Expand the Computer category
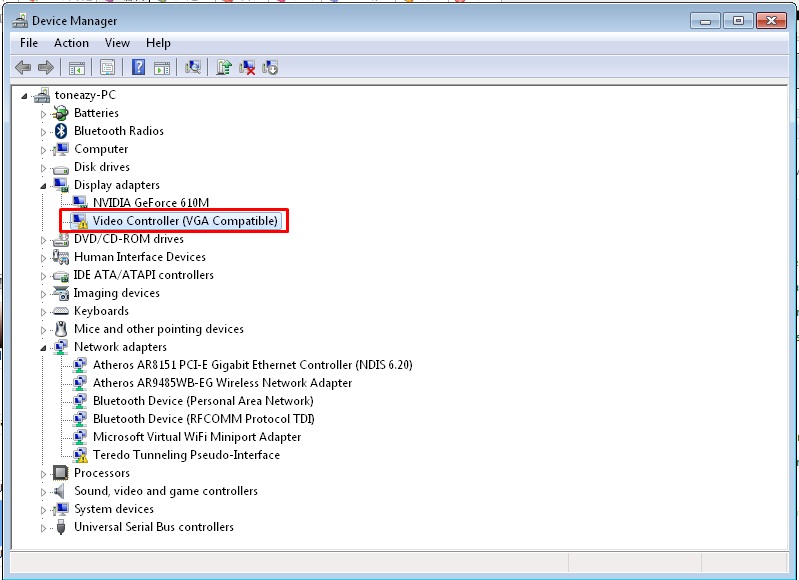Screen dimensions: 799x580 pos(43,150)
